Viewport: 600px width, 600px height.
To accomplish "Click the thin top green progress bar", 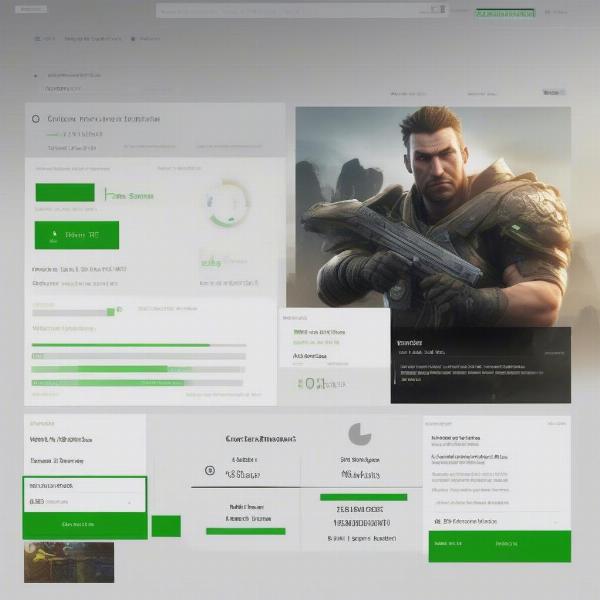I will click(x=139, y=345).
